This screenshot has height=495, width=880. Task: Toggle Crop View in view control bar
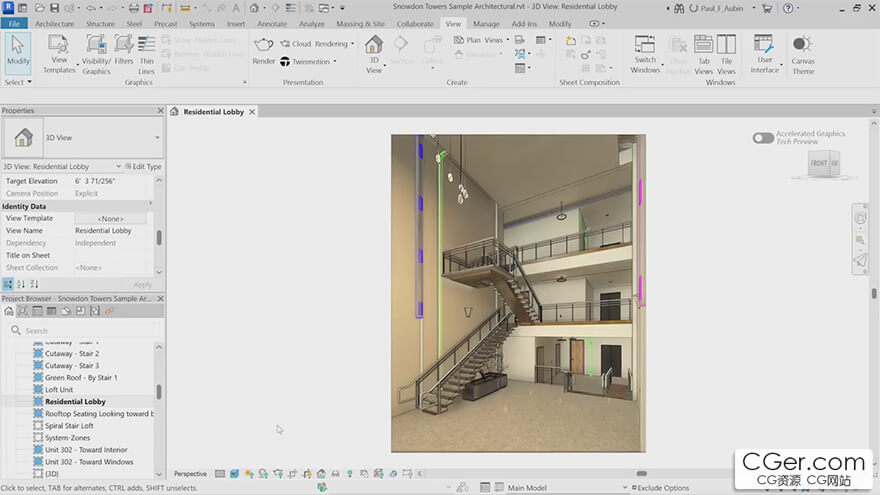(x=292, y=474)
